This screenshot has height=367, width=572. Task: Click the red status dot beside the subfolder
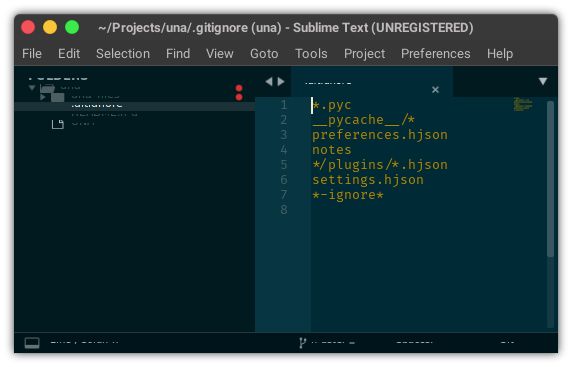click(239, 97)
